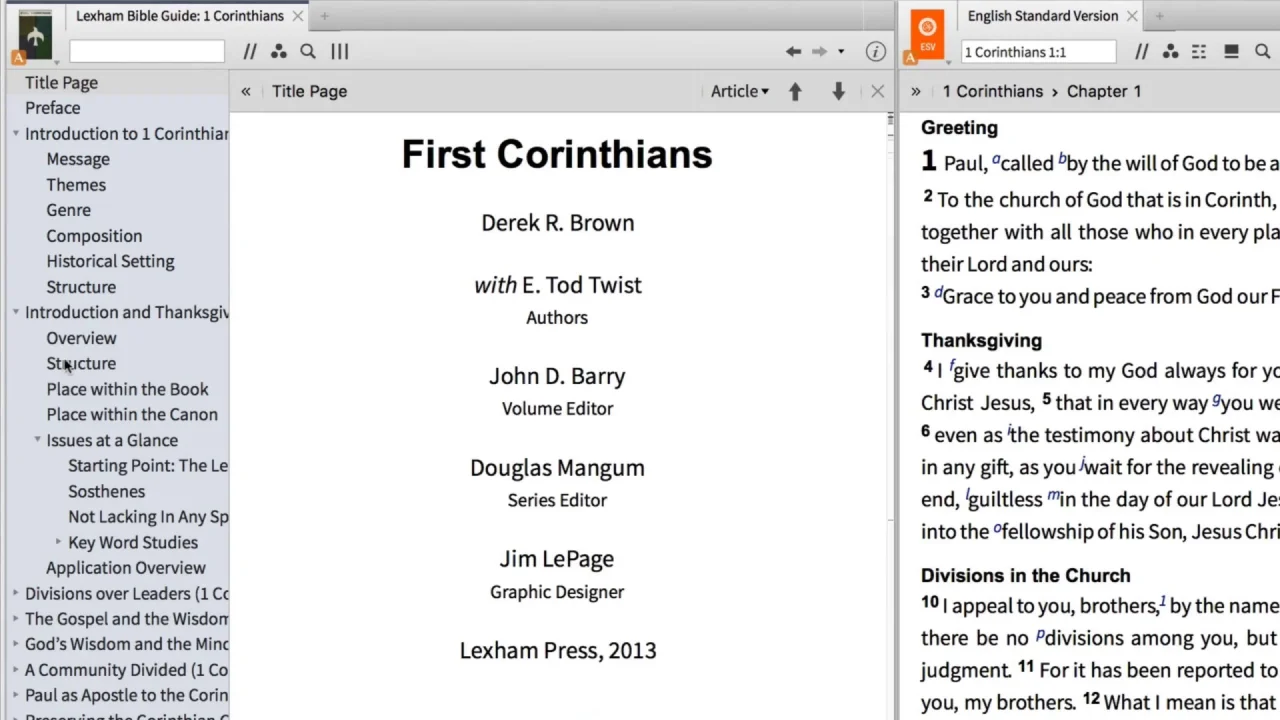Jump to previous article with up arrow
This screenshot has height=720, width=1280.
pos(795,91)
